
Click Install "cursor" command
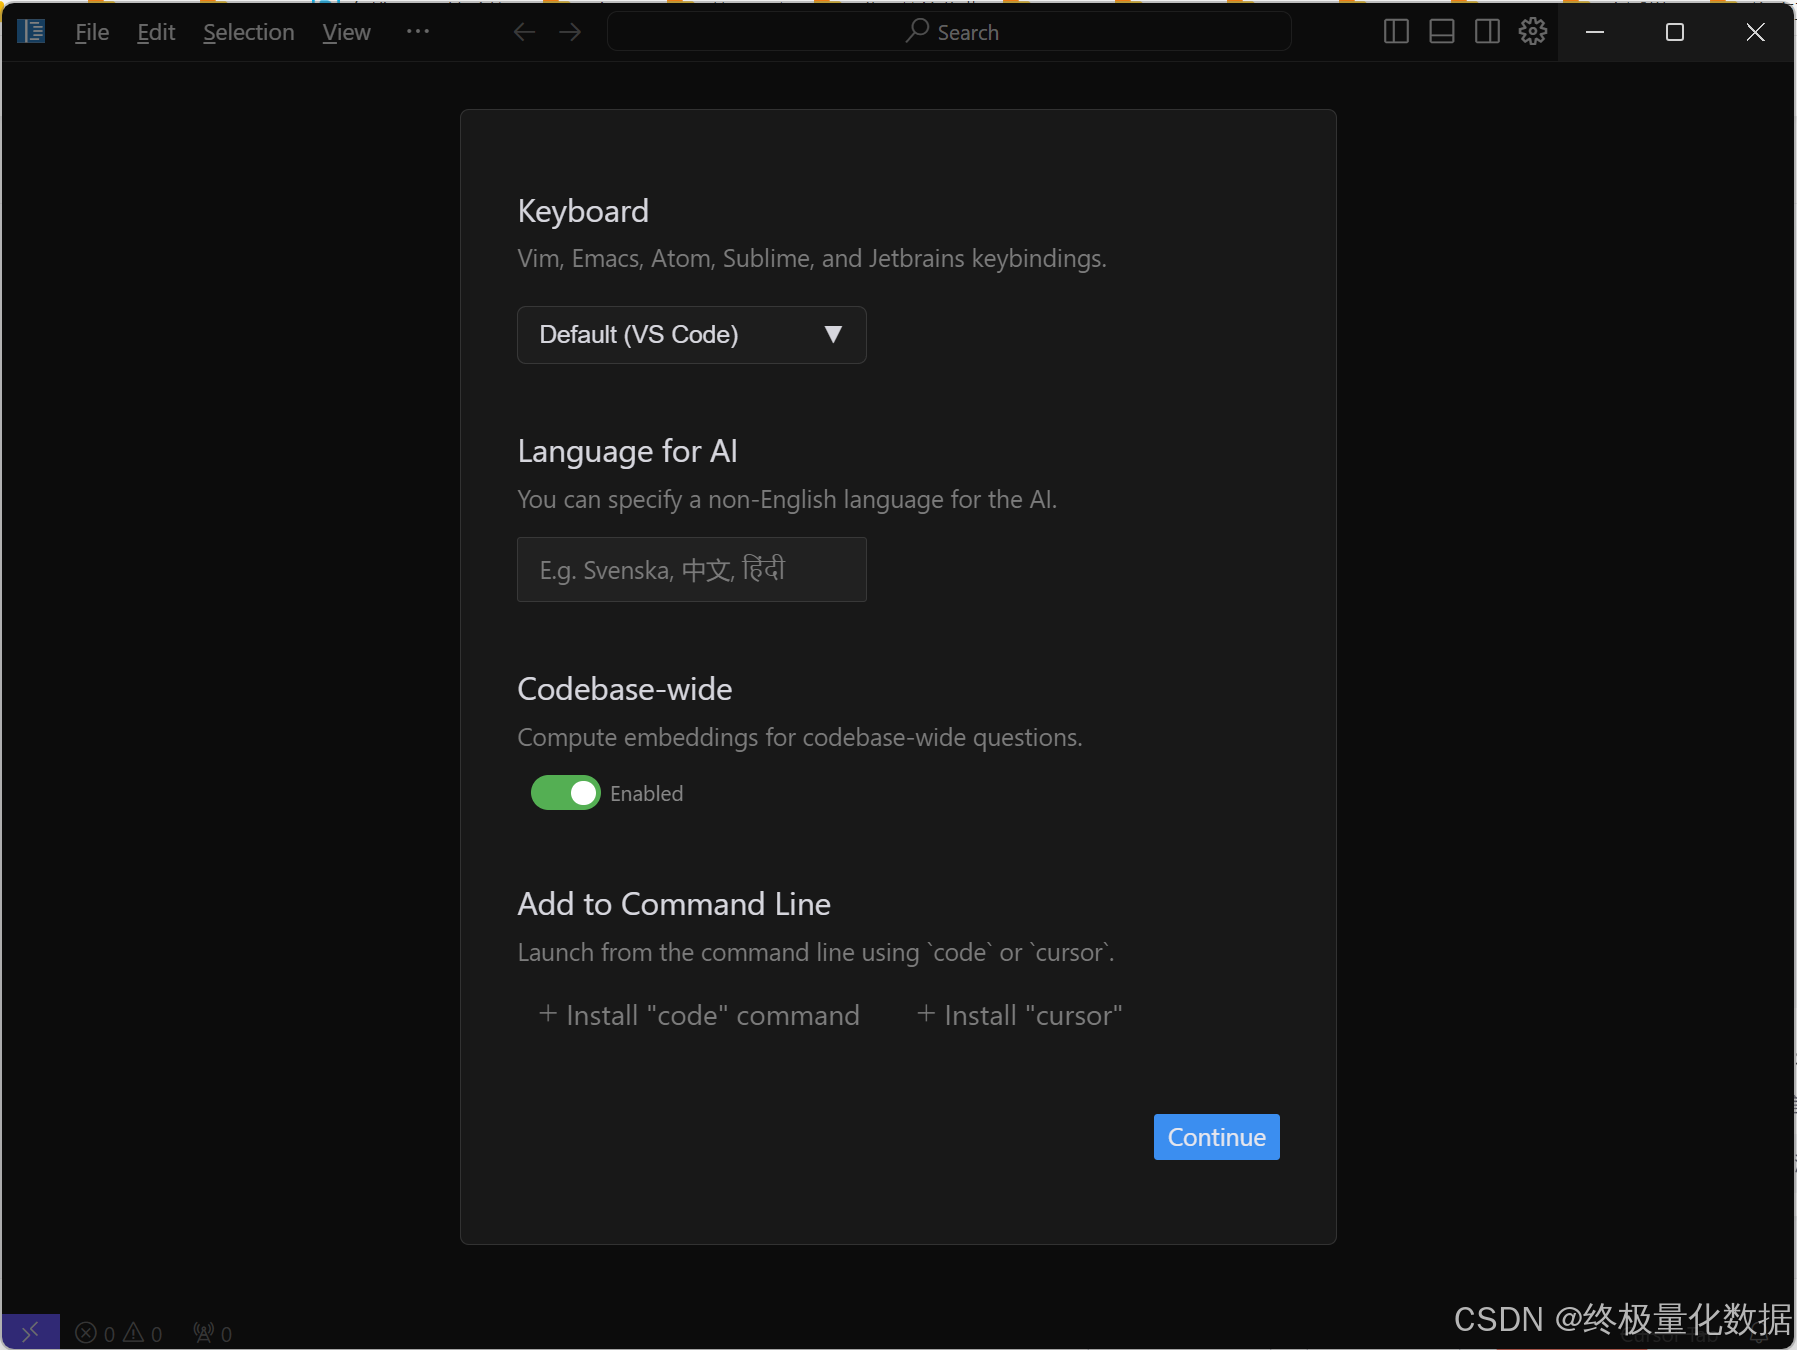pyautogui.click(x=1020, y=1015)
